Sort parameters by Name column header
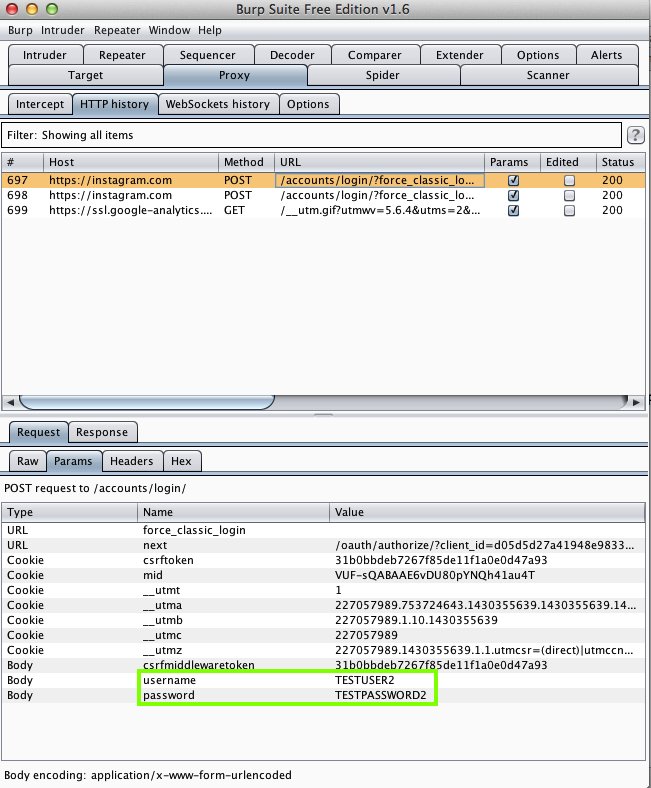651x788 pixels. coord(233,512)
